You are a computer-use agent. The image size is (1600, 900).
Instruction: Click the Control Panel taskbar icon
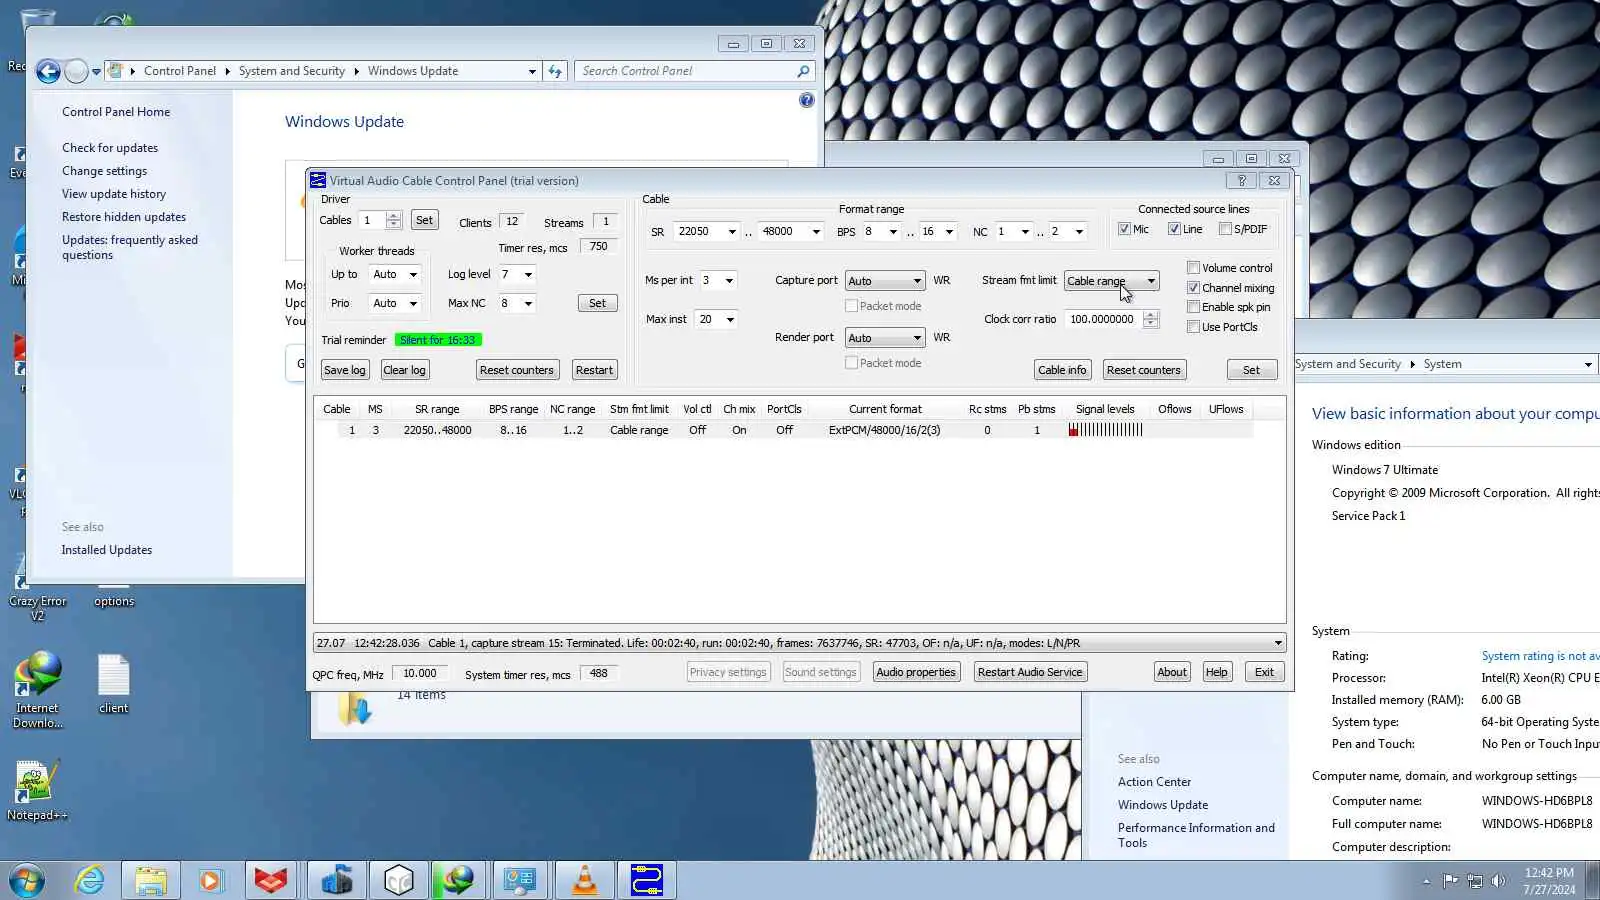tap(521, 880)
